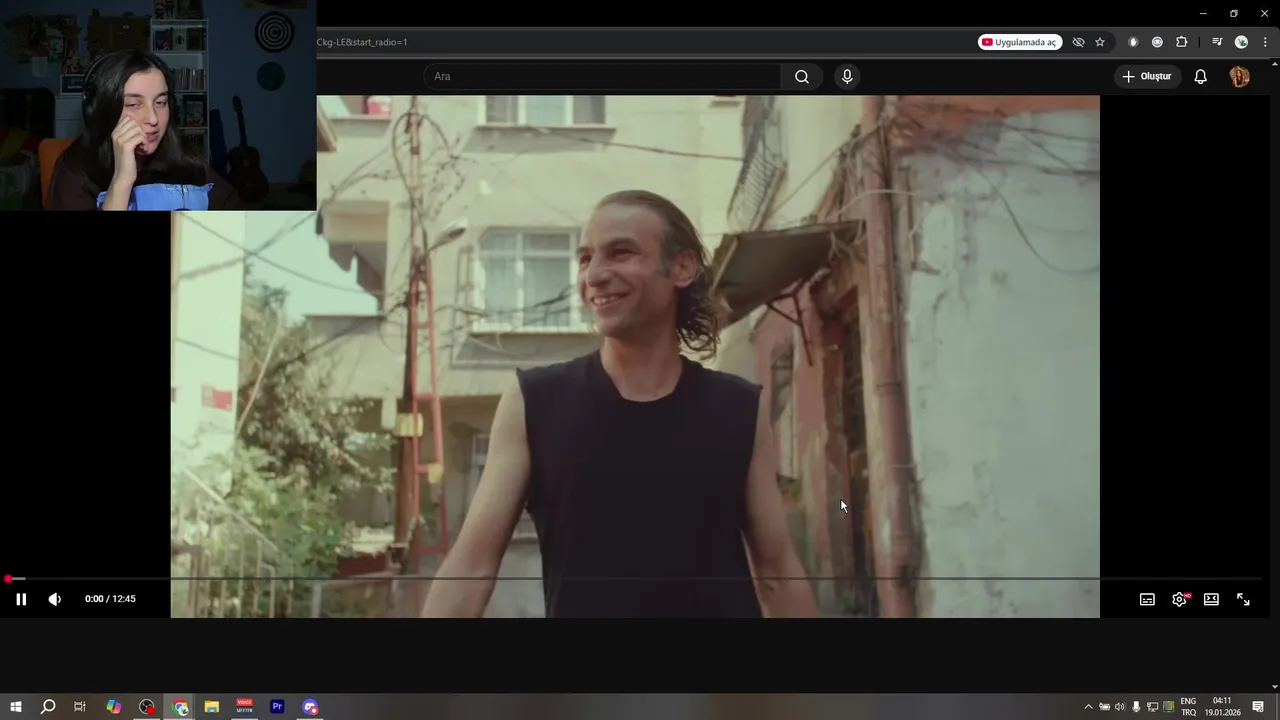Click the Uygulamada aç button
The image size is (1280, 720).
tap(1020, 42)
